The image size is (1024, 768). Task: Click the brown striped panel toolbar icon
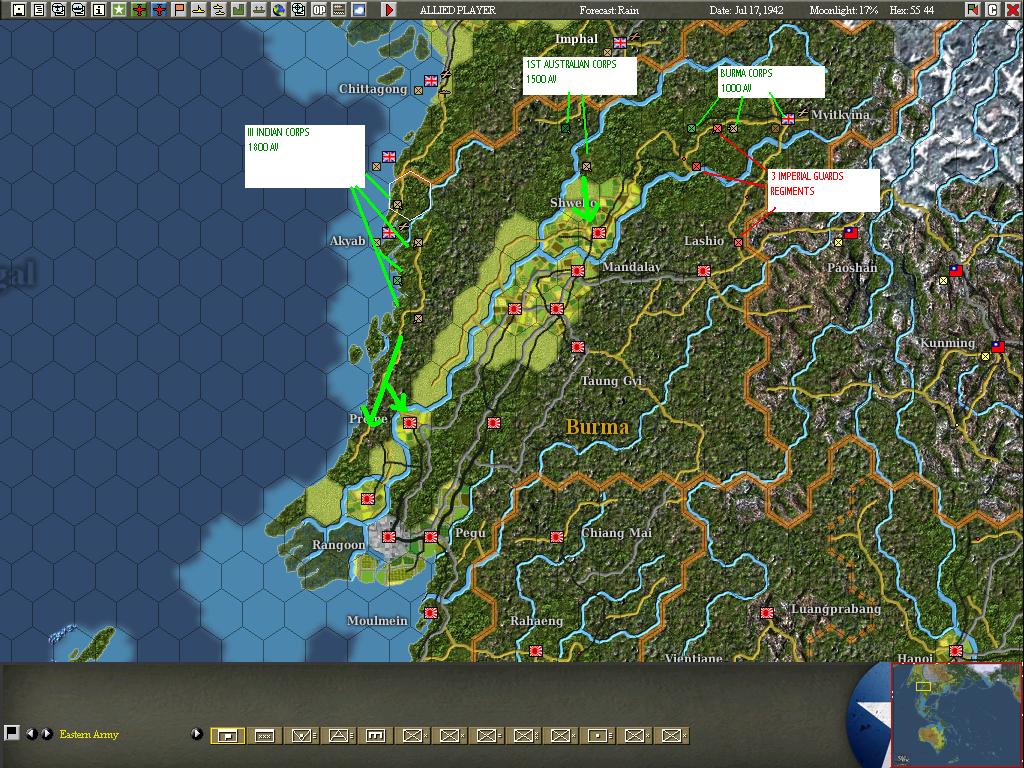click(x=339, y=10)
